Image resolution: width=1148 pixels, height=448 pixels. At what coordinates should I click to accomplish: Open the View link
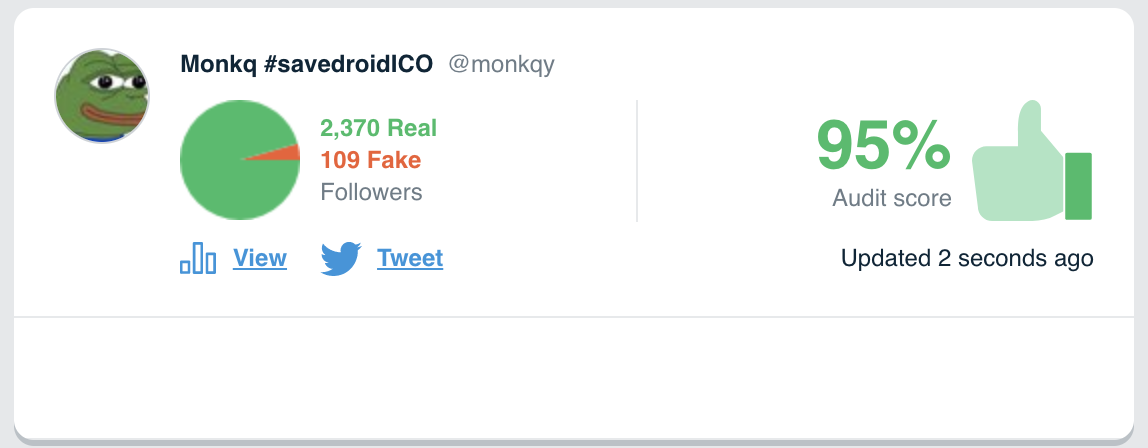tap(260, 258)
